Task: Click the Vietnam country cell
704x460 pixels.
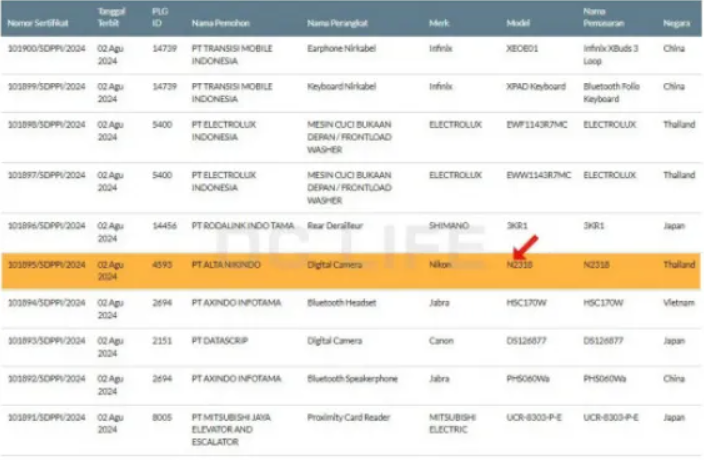Action: (679, 302)
